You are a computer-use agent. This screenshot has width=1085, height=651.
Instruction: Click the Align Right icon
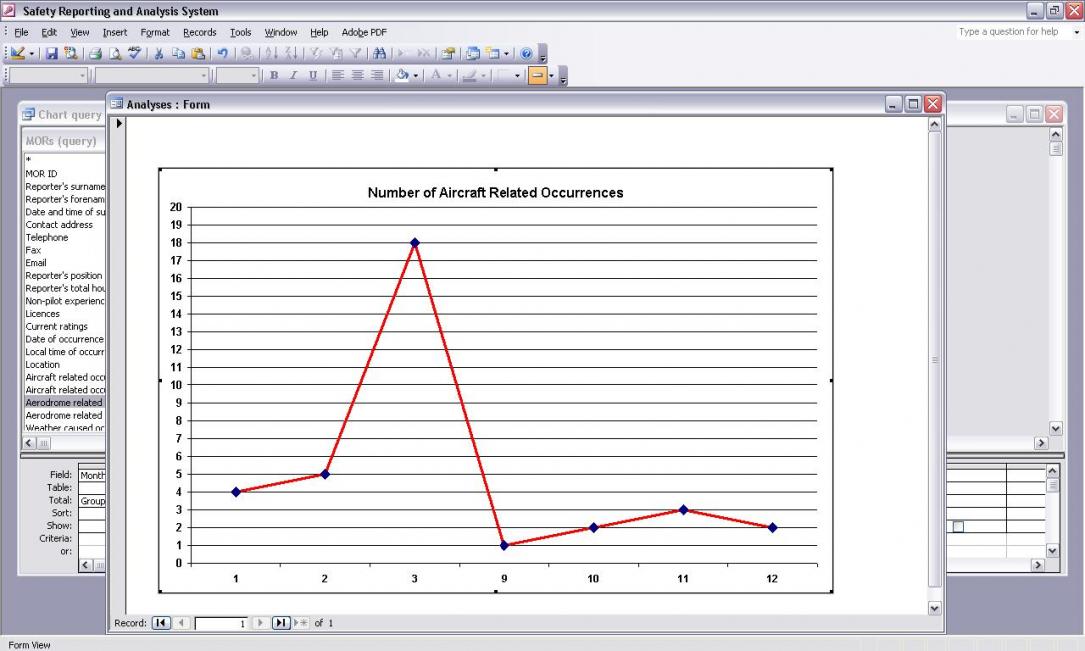(377, 75)
